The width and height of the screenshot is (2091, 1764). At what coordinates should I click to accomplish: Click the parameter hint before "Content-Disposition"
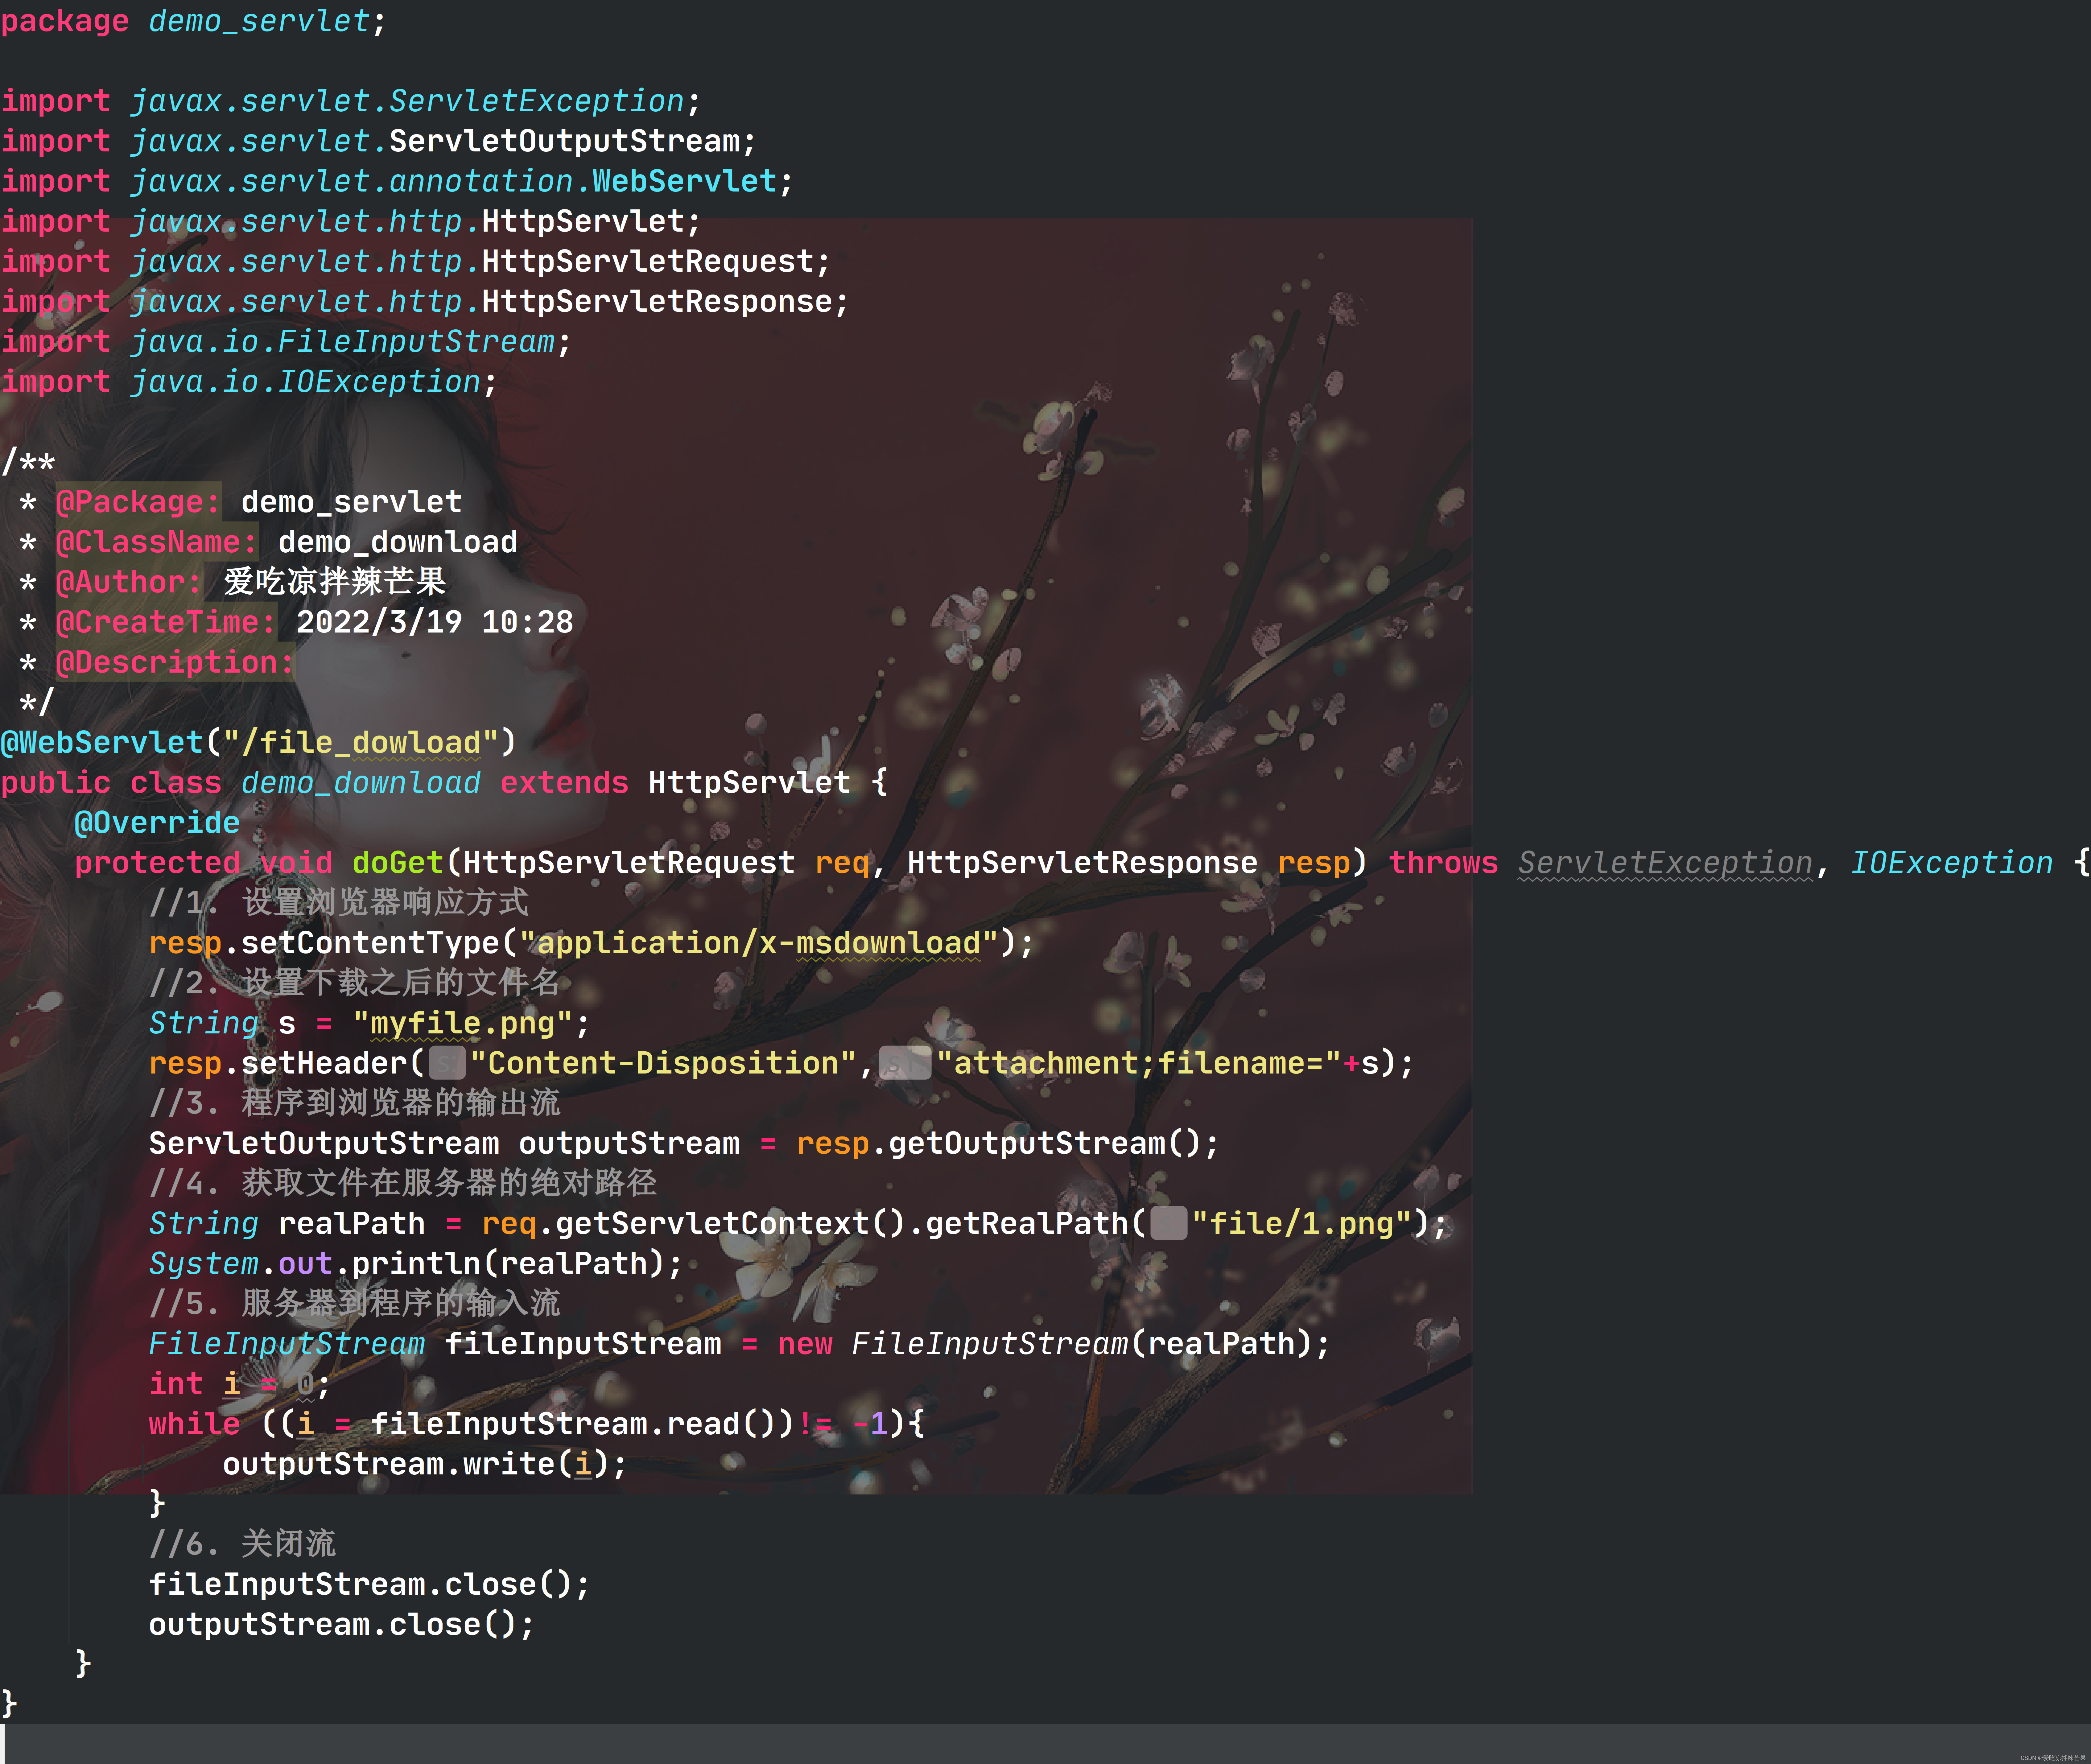[447, 1063]
